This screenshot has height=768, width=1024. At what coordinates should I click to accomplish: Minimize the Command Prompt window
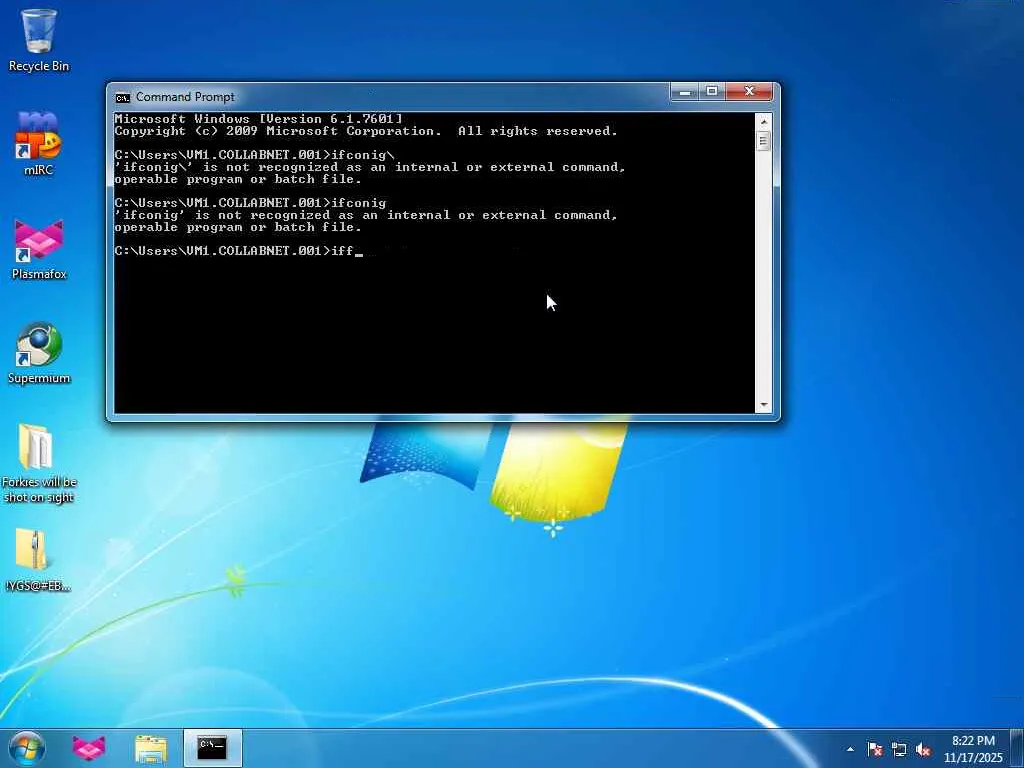(x=684, y=92)
